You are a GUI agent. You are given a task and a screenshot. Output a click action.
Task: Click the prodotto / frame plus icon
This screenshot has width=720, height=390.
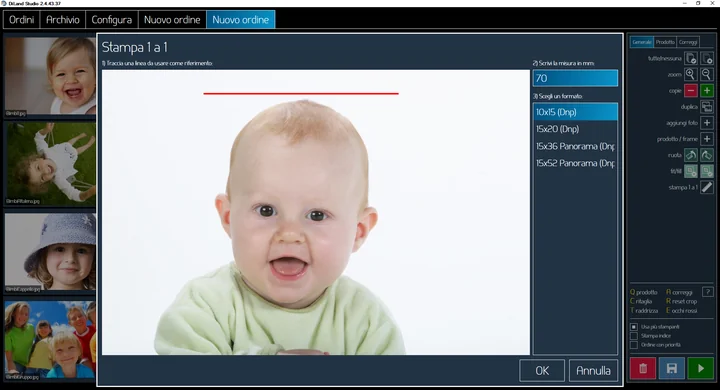click(707, 139)
